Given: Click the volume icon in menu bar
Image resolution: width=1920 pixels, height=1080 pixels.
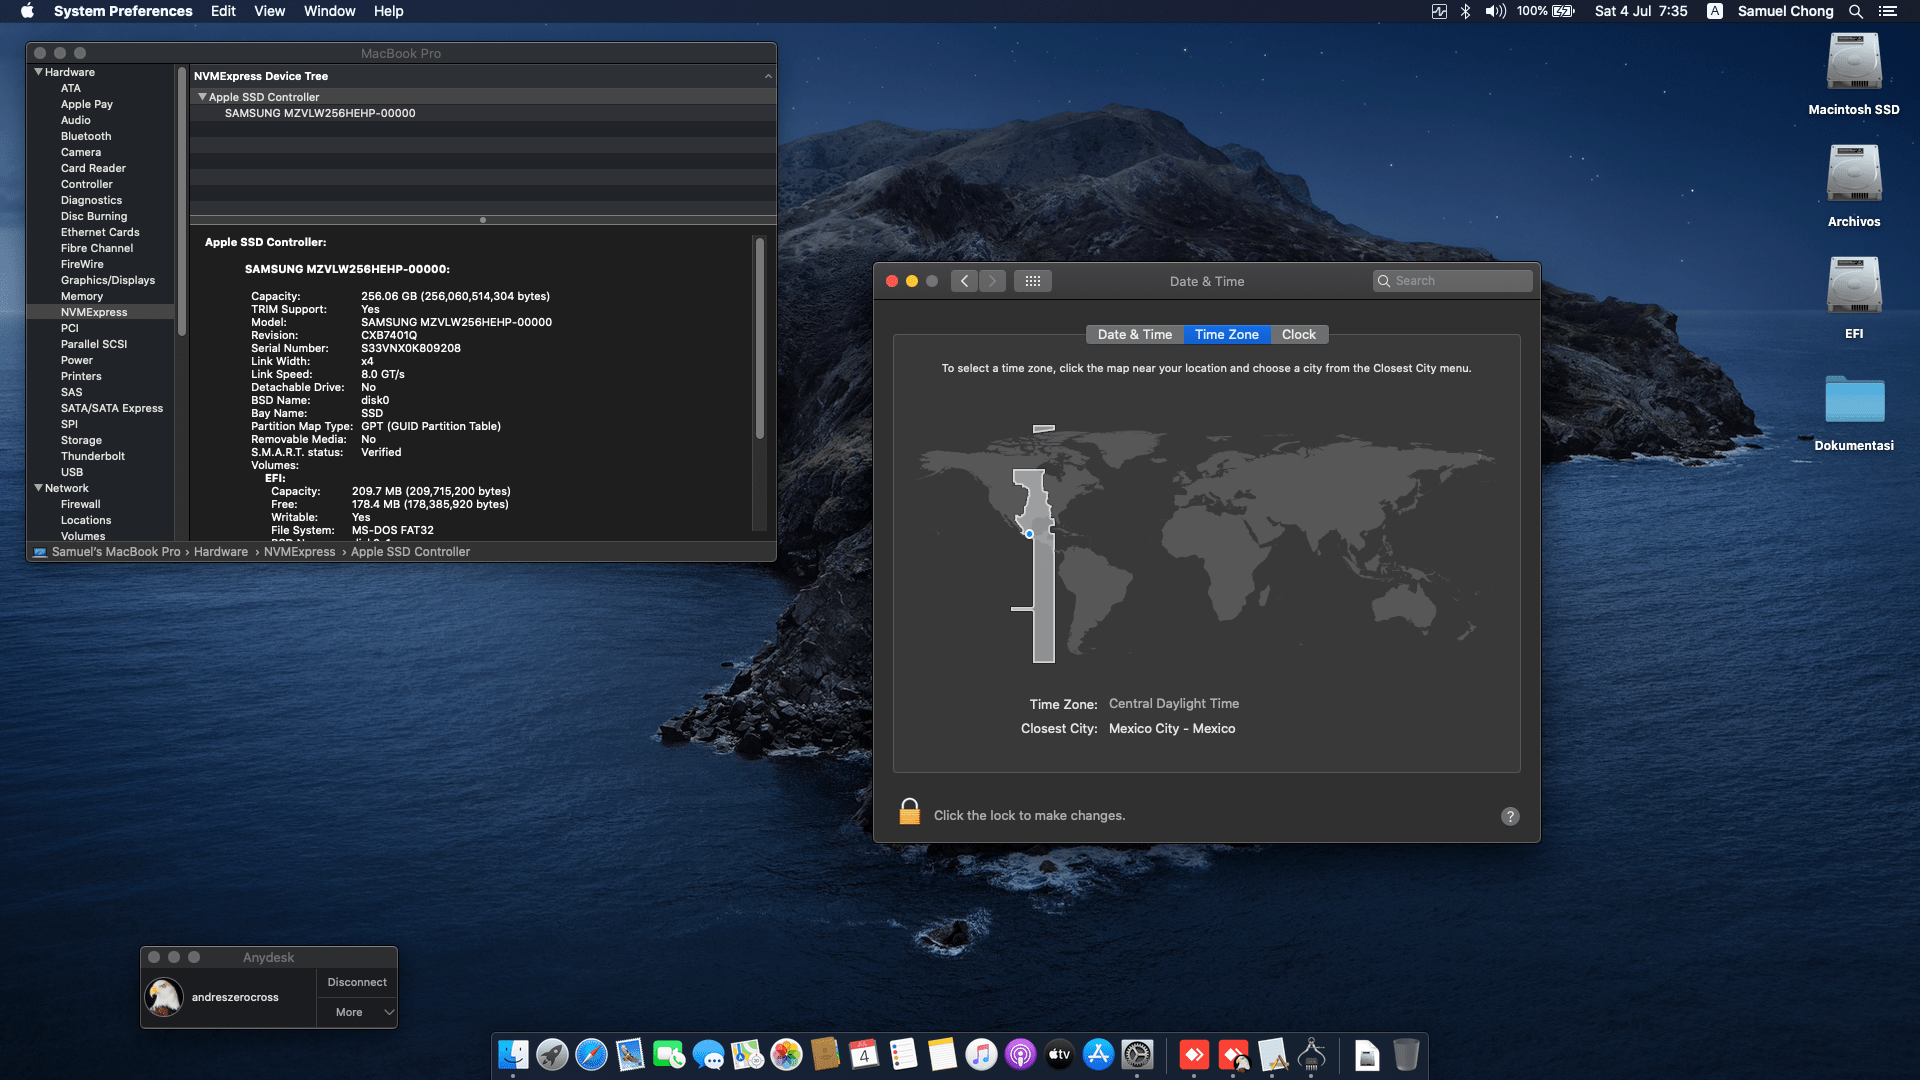Looking at the screenshot, I should coord(1495,11).
